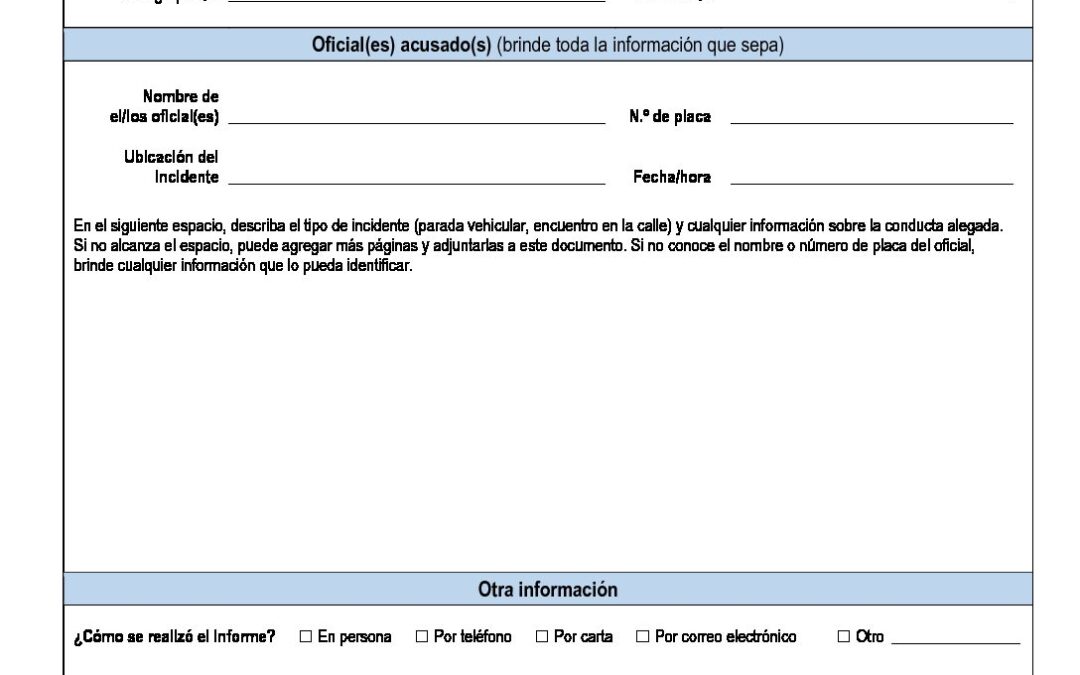Tick the 'Por teléfono' checkbox

(x=422, y=637)
